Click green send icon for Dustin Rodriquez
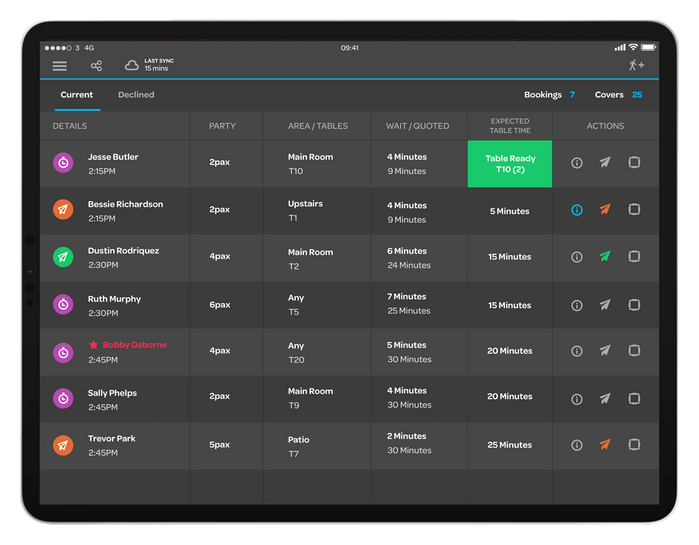 coord(605,256)
